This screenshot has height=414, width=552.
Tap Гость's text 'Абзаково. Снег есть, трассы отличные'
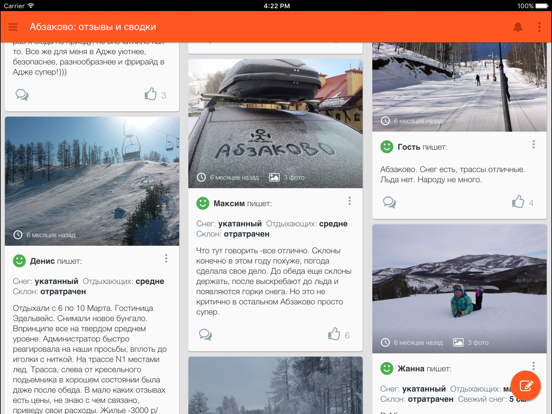(x=452, y=170)
